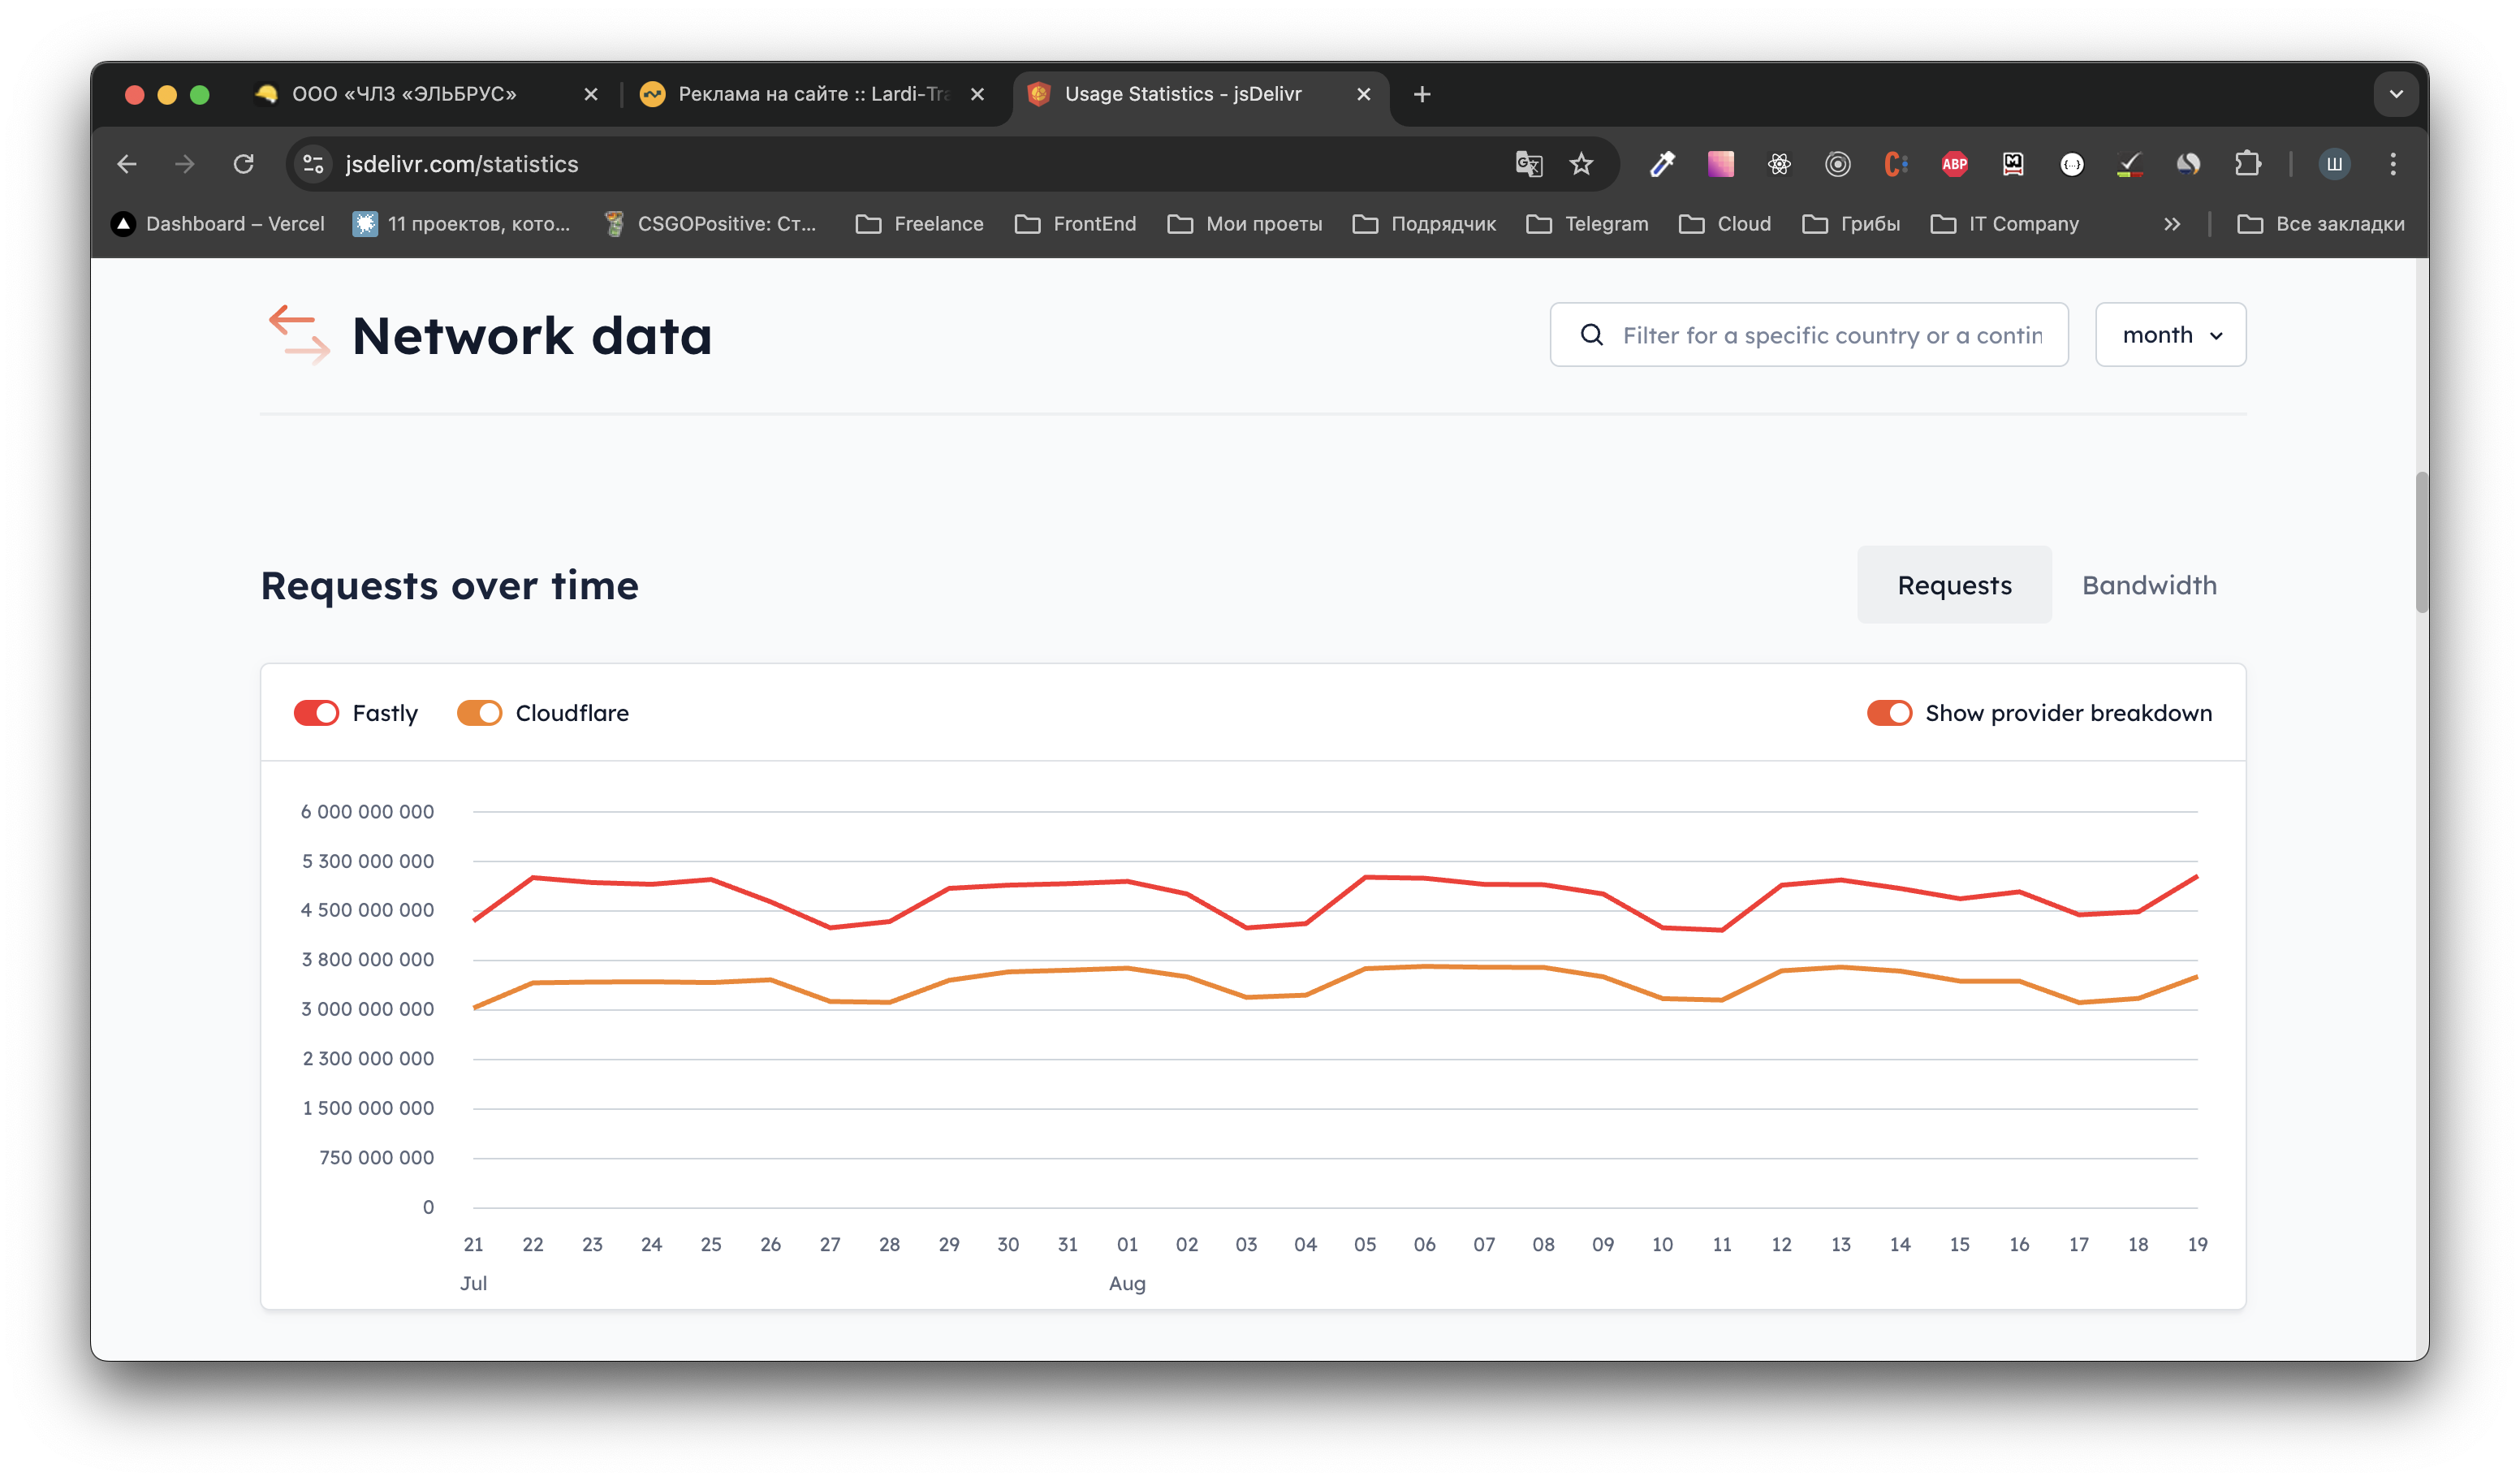Disable the Cloudflare provider toggle

479,713
